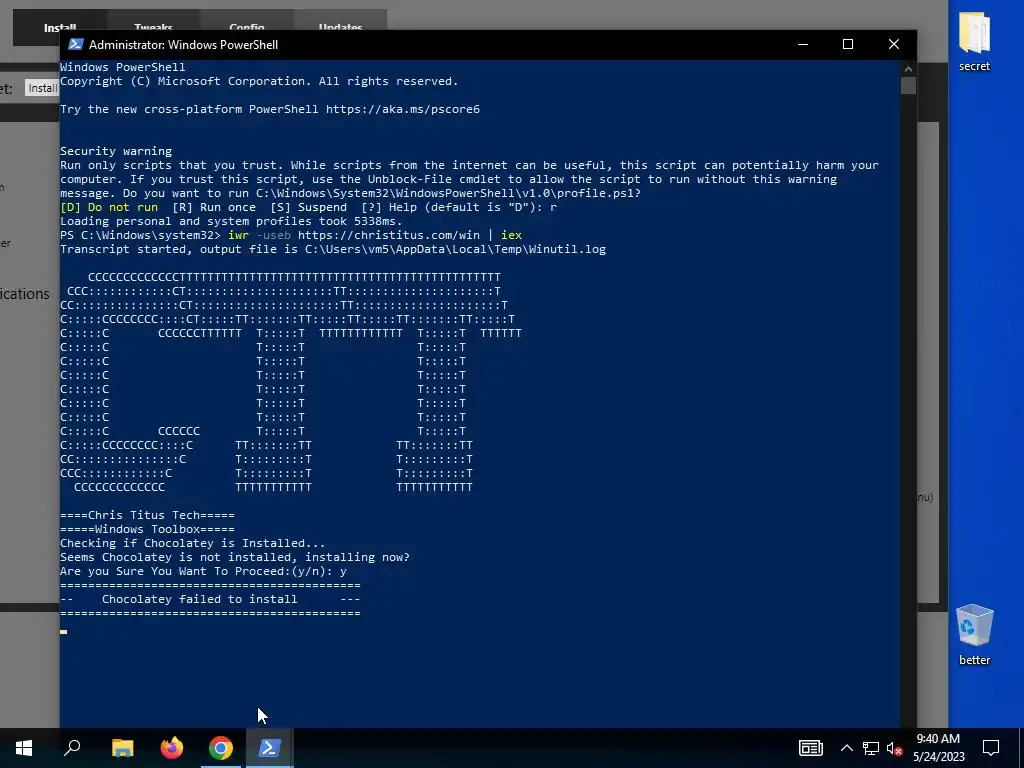
Task: Click the Install button in background window
Action: point(42,88)
